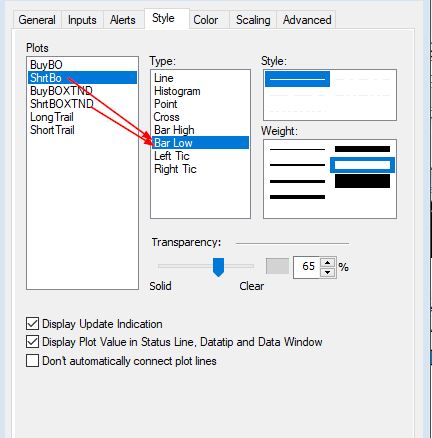The height and width of the screenshot is (438, 432).
Task: Increase transparency with the up spinner arrow
Action: coord(328,262)
